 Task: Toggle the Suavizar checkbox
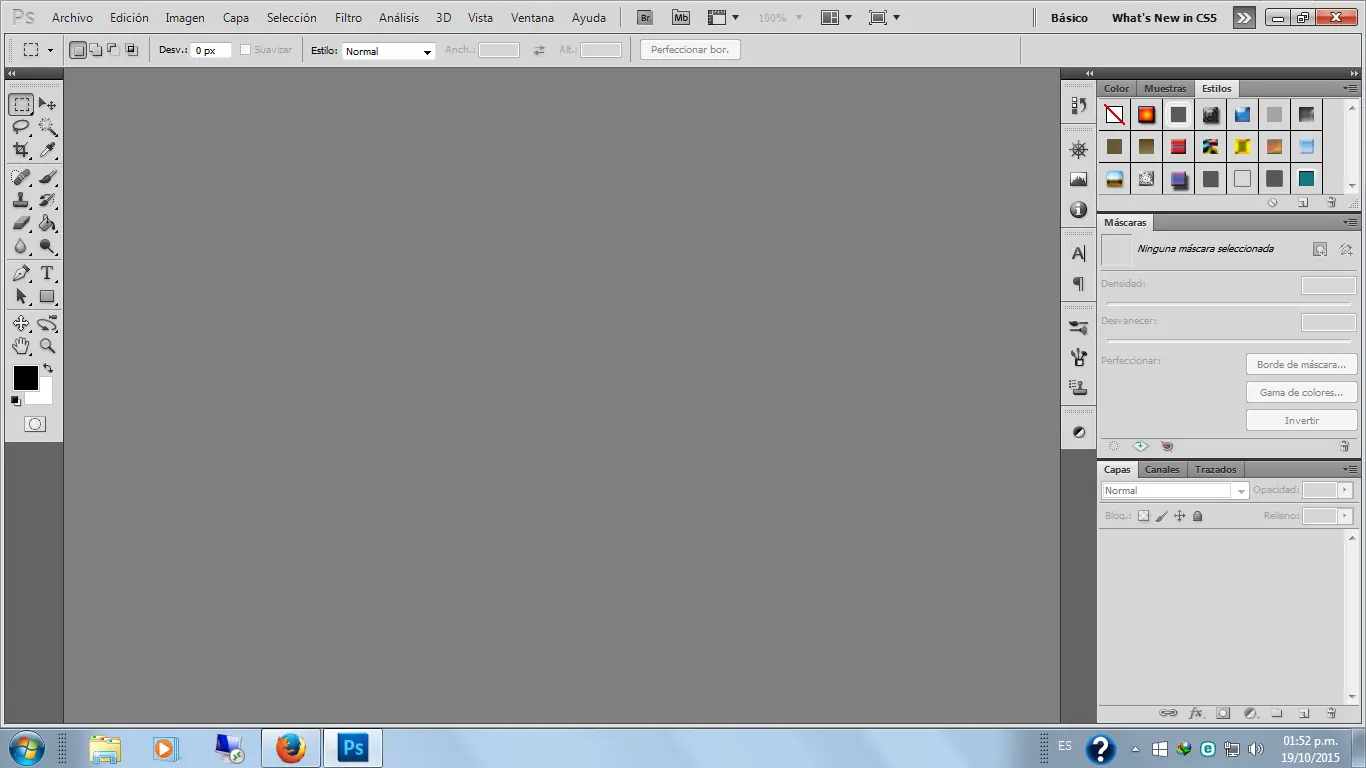pyautogui.click(x=246, y=50)
